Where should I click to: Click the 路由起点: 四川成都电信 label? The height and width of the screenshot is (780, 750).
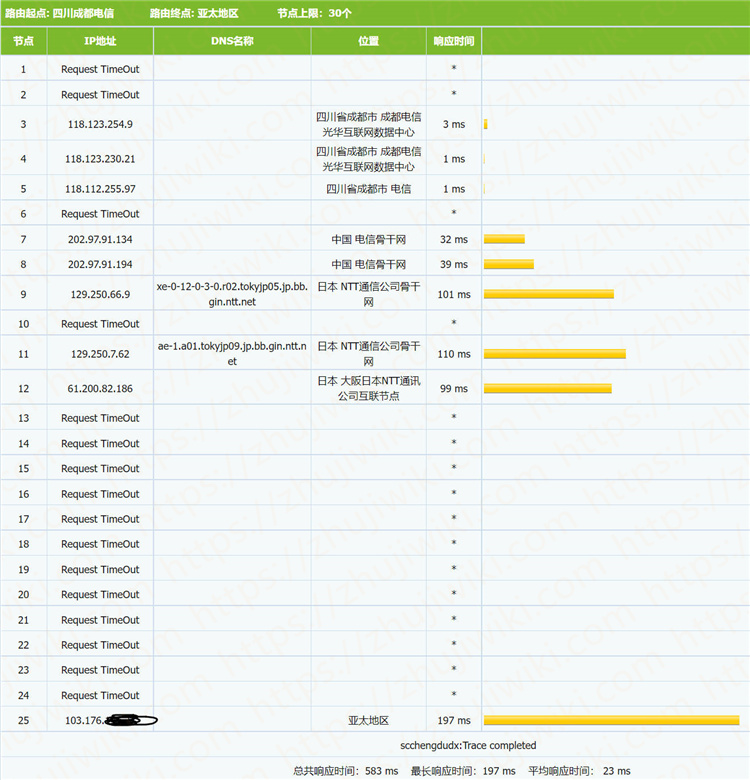click(x=59, y=13)
